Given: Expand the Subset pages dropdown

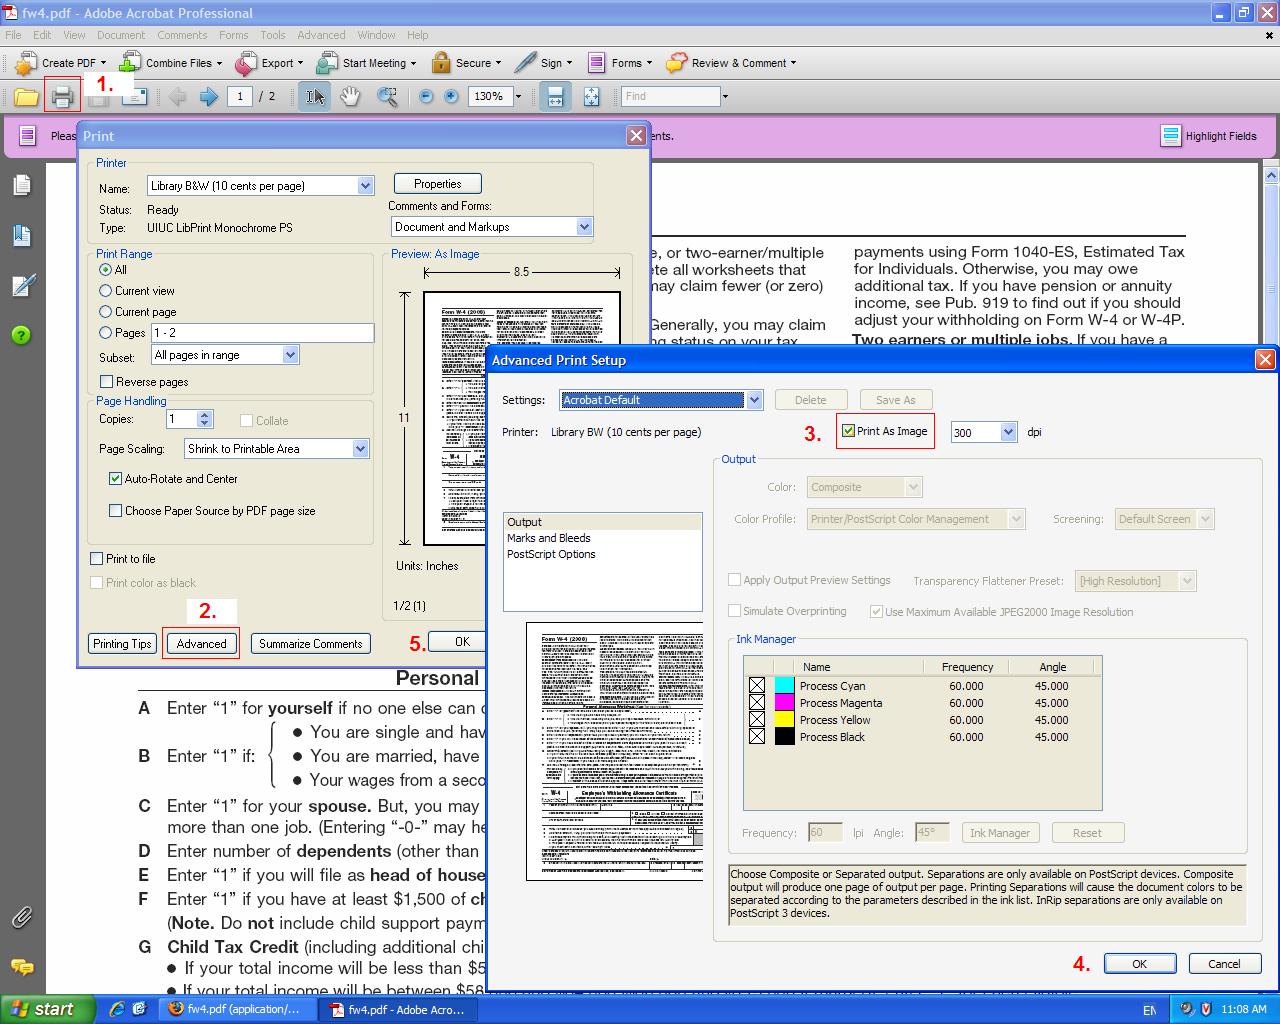Looking at the screenshot, I should click(x=290, y=355).
